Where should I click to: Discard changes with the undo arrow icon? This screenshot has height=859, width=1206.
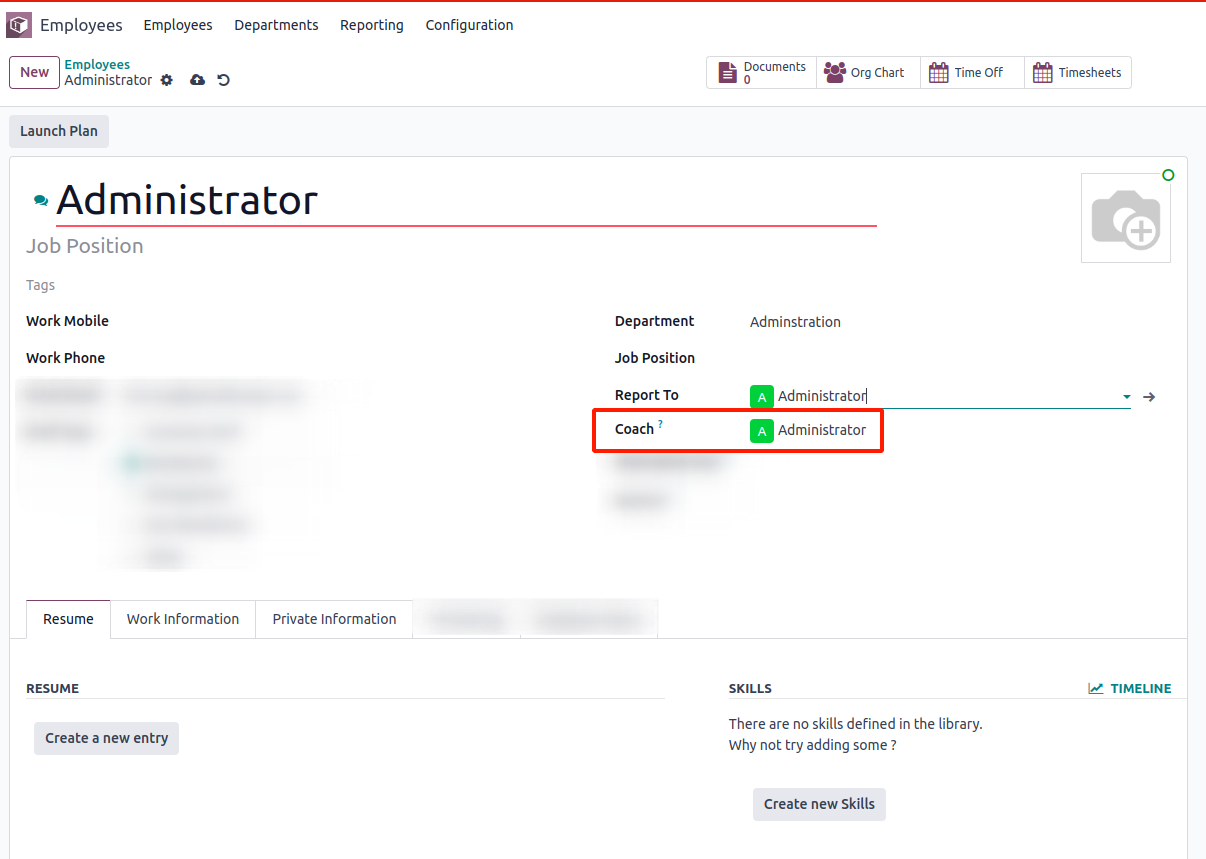click(x=224, y=80)
